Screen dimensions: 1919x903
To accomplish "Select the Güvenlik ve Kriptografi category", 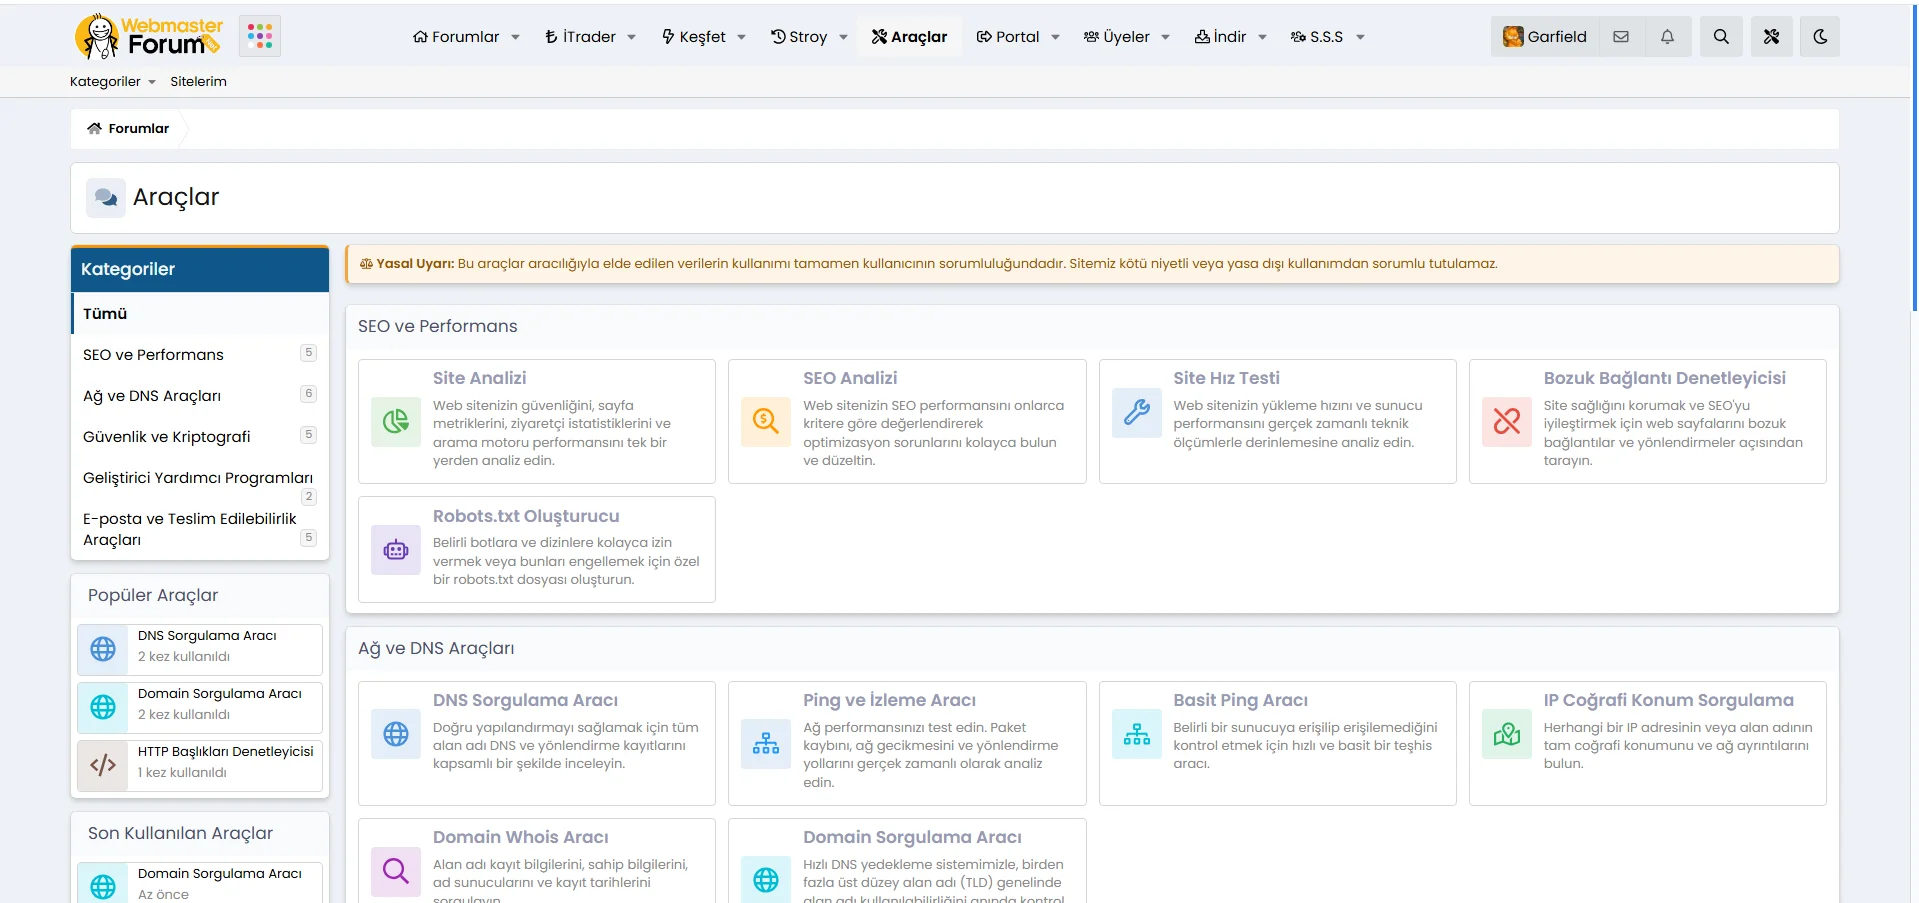I will click(167, 437).
